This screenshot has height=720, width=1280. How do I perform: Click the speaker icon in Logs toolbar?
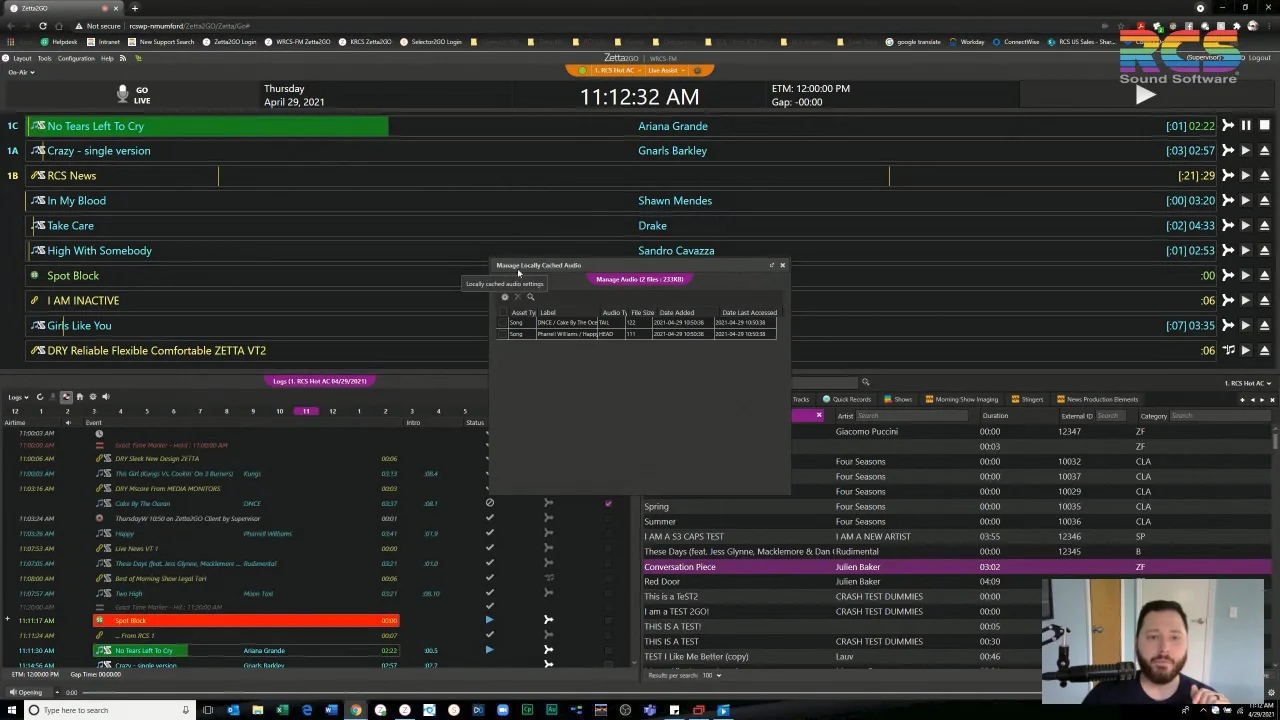pyautogui.click(x=106, y=397)
